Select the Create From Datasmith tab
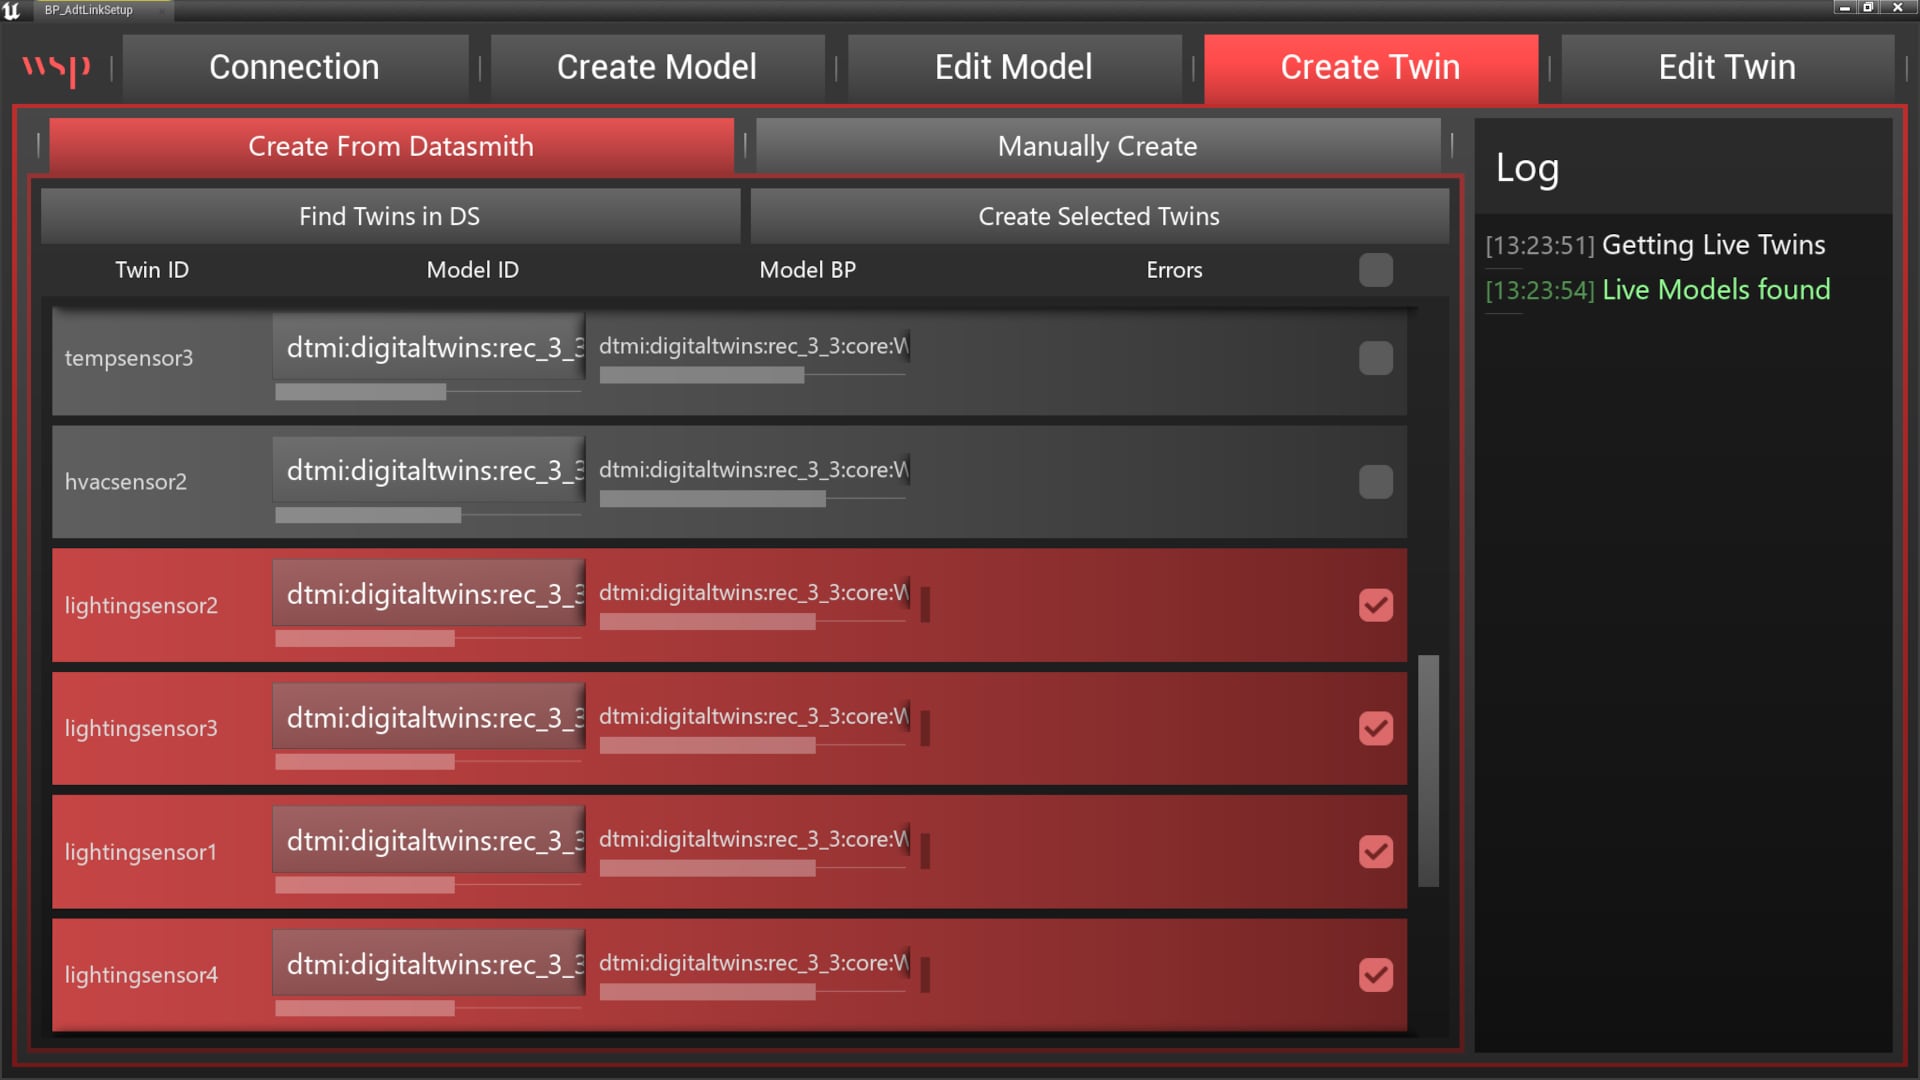This screenshot has height=1080, width=1920. tap(390, 146)
